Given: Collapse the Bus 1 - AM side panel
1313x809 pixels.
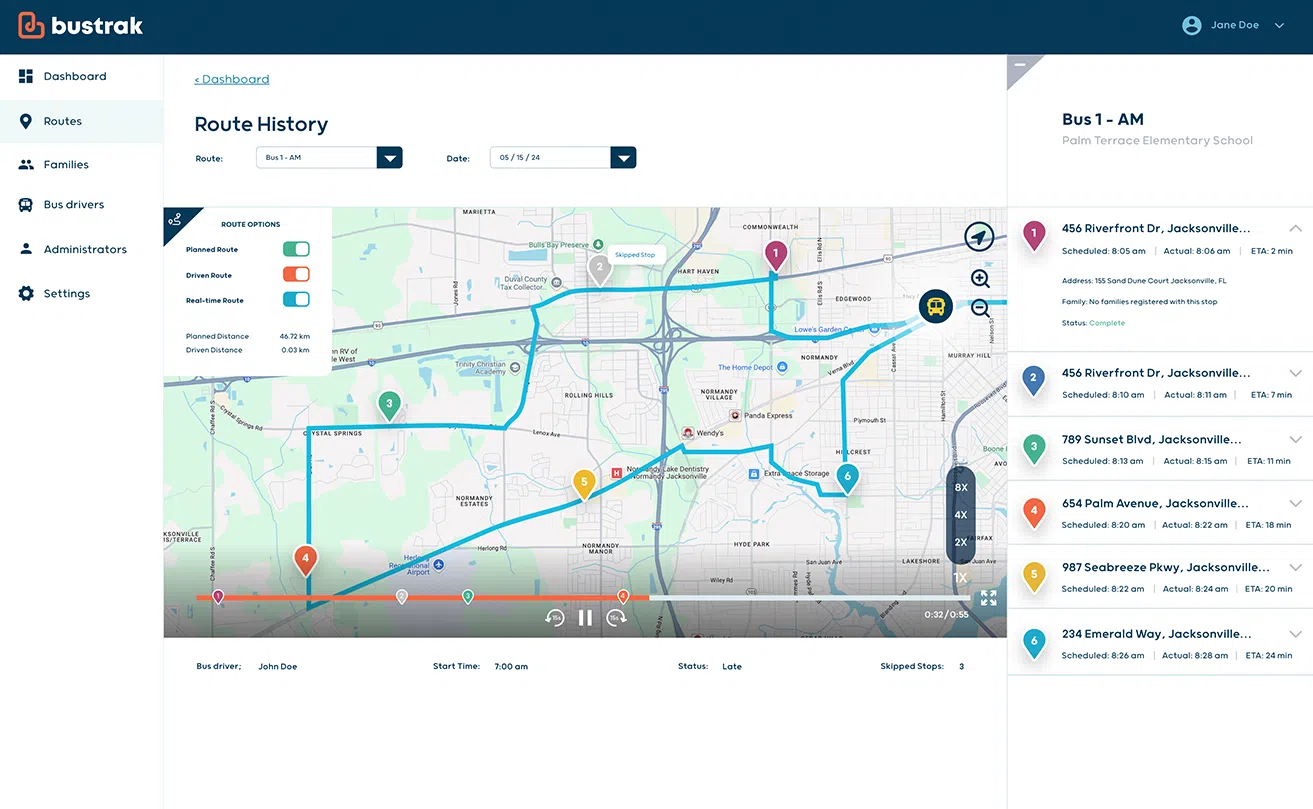Looking at the screenshot, I should coord(1020,65).
